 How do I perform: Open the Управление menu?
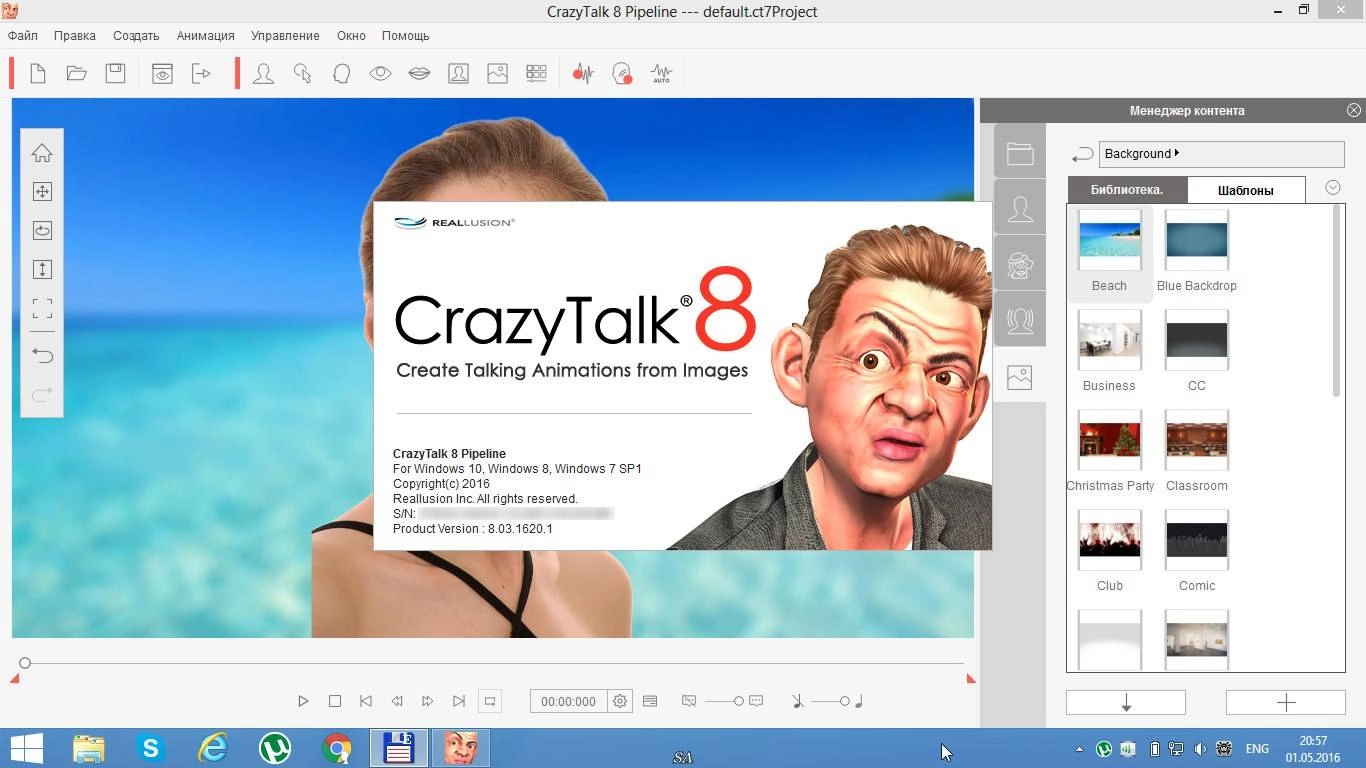286,35
